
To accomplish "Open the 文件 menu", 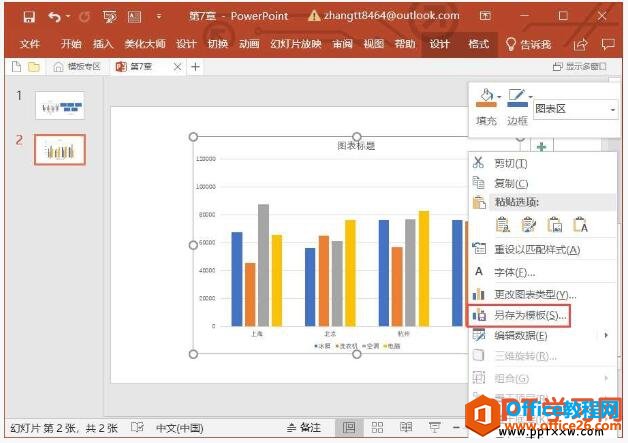I will pyautogui.click(x=30, y=44).
